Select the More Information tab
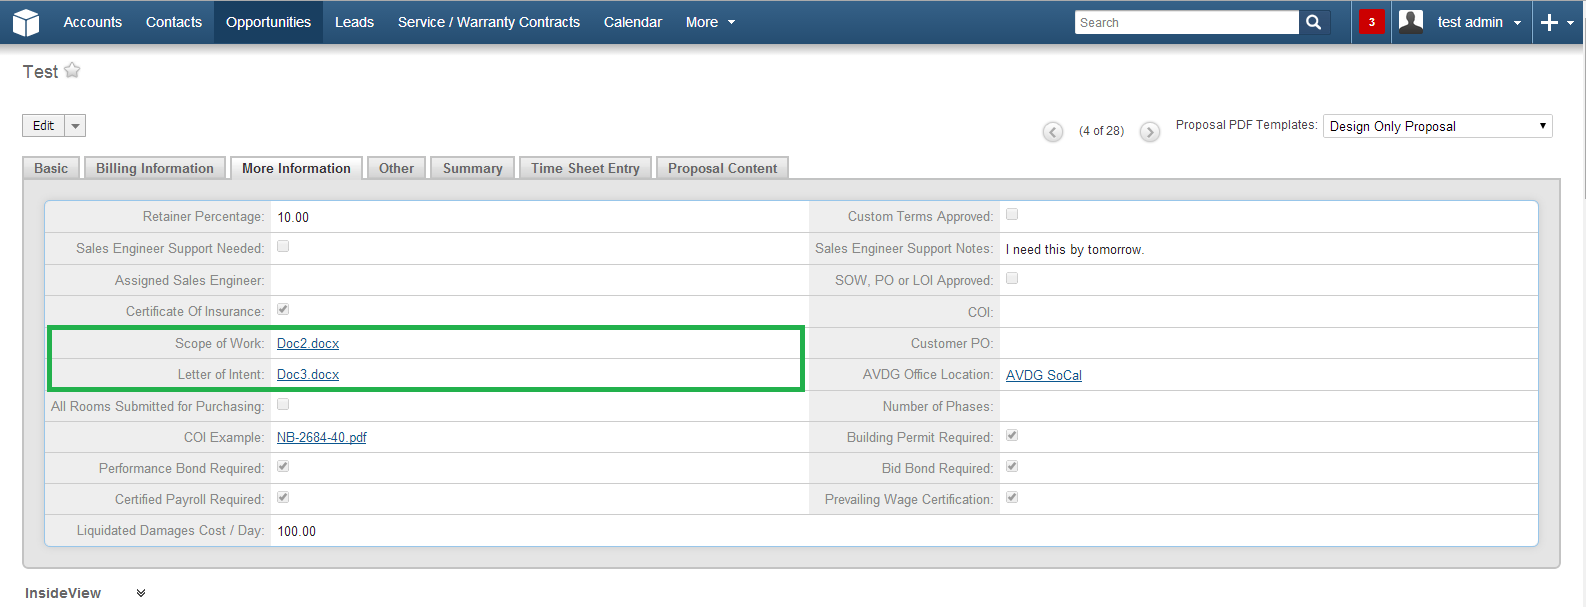Screen dimensions: 1586x607 click(x=296, y=168)
